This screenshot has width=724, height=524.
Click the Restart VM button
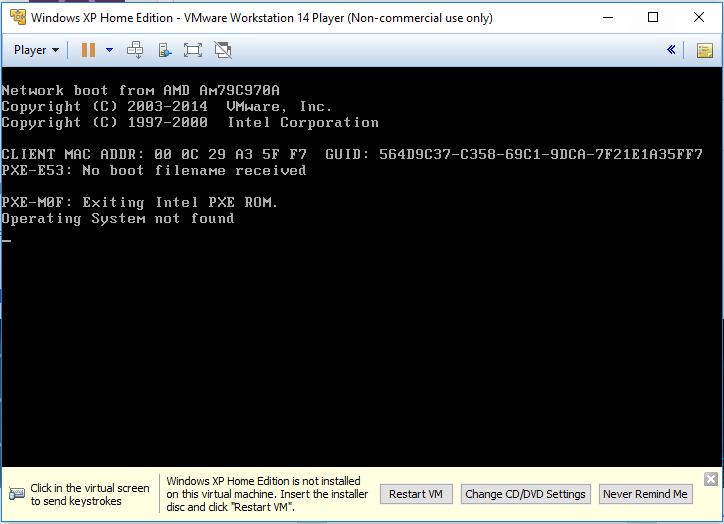click(x=416, y=494)
